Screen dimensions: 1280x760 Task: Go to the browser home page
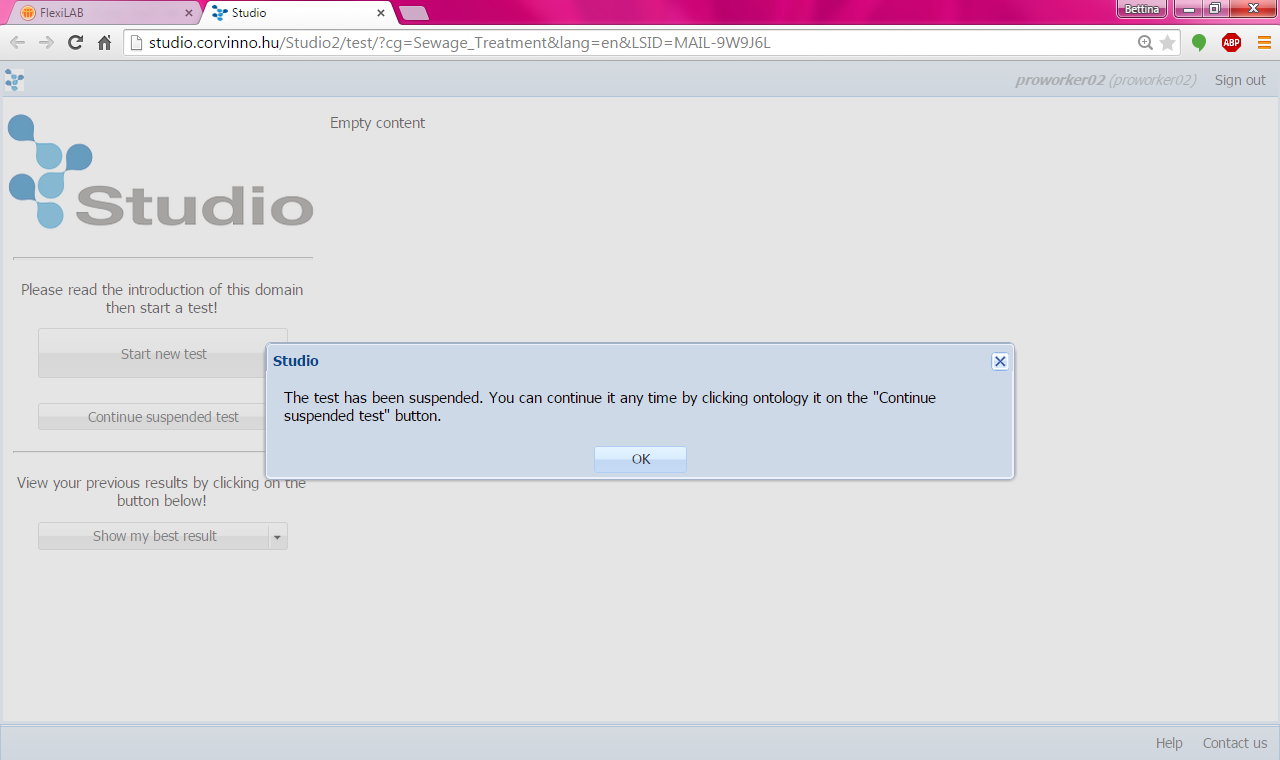pyautogui.click(x=104, y=42)
